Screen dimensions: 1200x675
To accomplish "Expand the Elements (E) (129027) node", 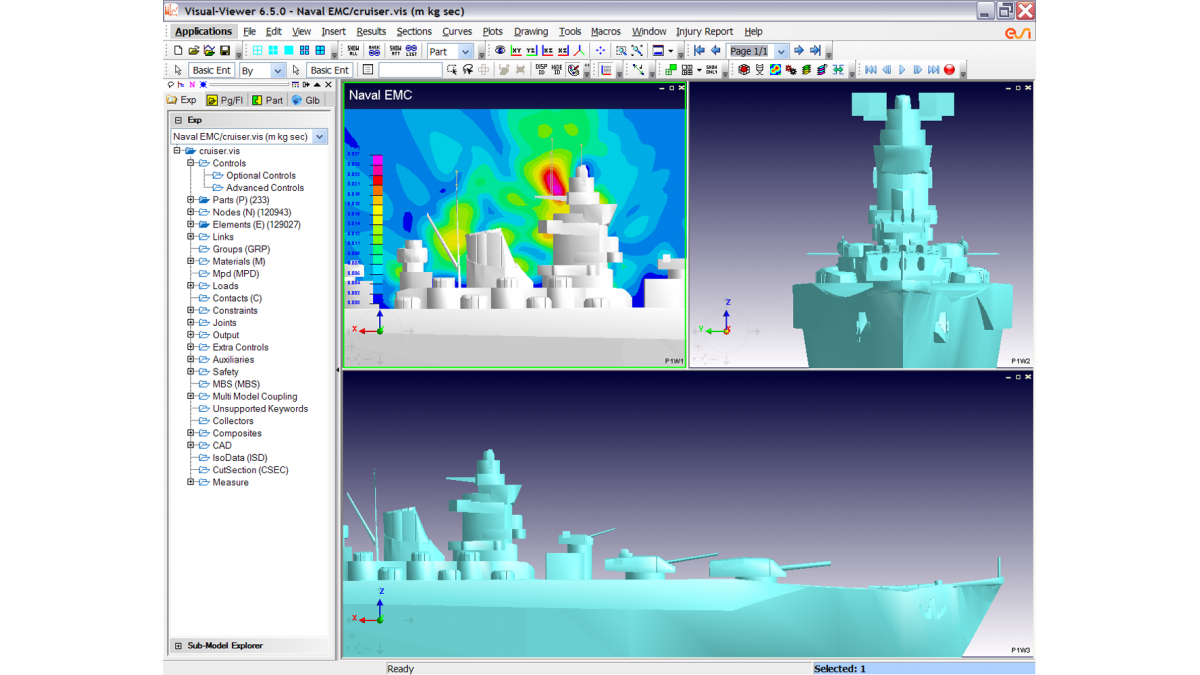I will [x=190, y=224].
